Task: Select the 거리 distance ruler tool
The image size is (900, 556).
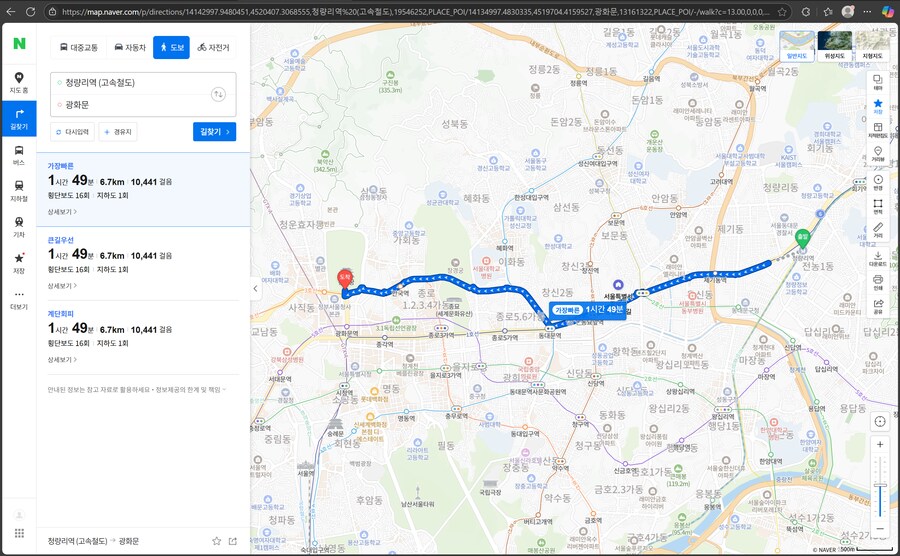Action: click(878, 230)
